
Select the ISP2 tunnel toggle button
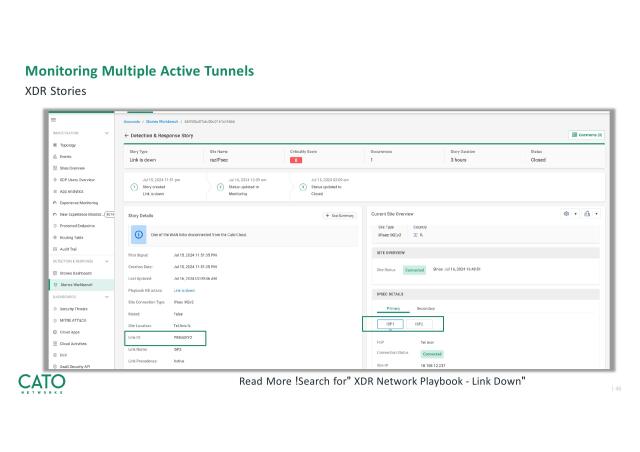tap(419, 324)
